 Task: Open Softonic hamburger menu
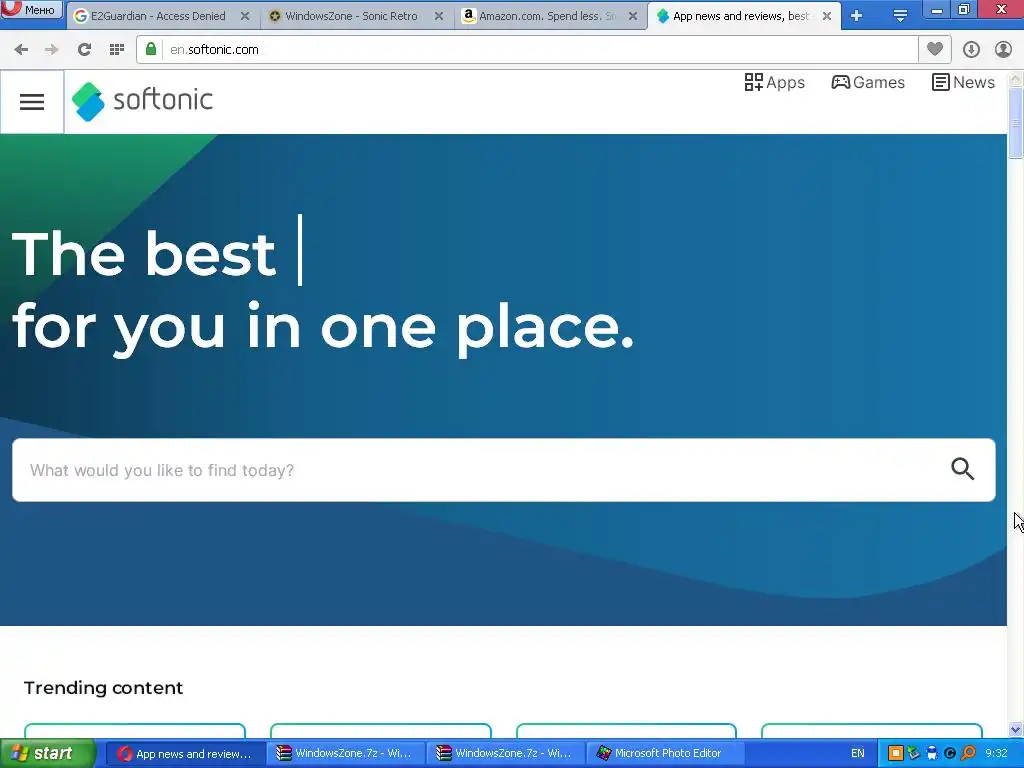click(x=32, y=102)
